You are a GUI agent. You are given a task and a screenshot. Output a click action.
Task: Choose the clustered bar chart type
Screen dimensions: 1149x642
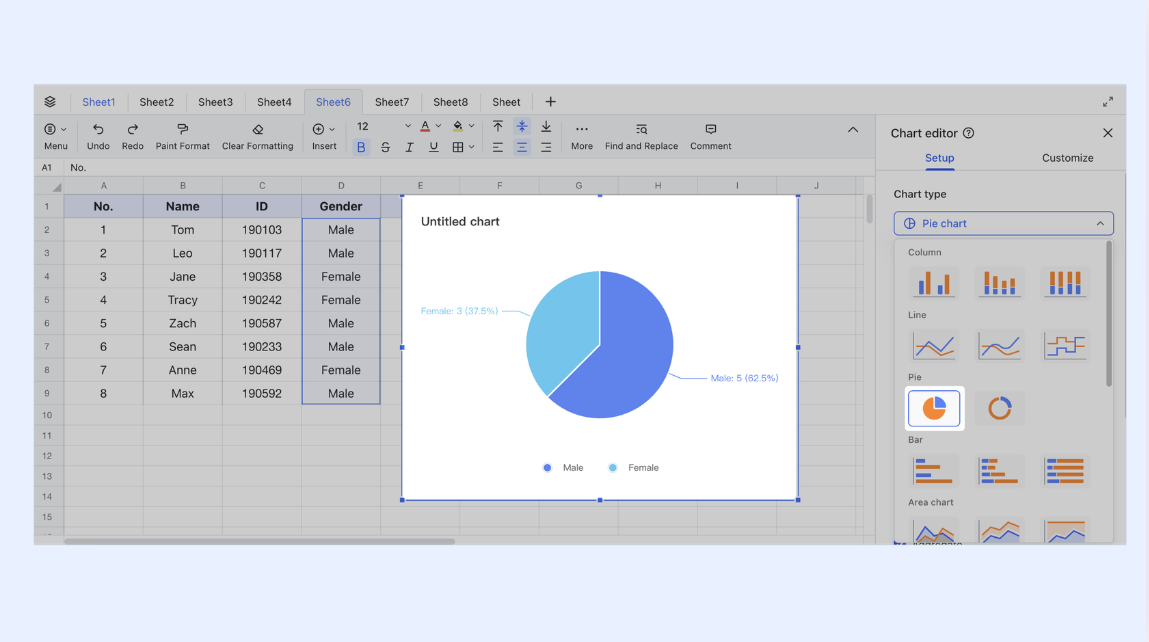pos(934,471)
